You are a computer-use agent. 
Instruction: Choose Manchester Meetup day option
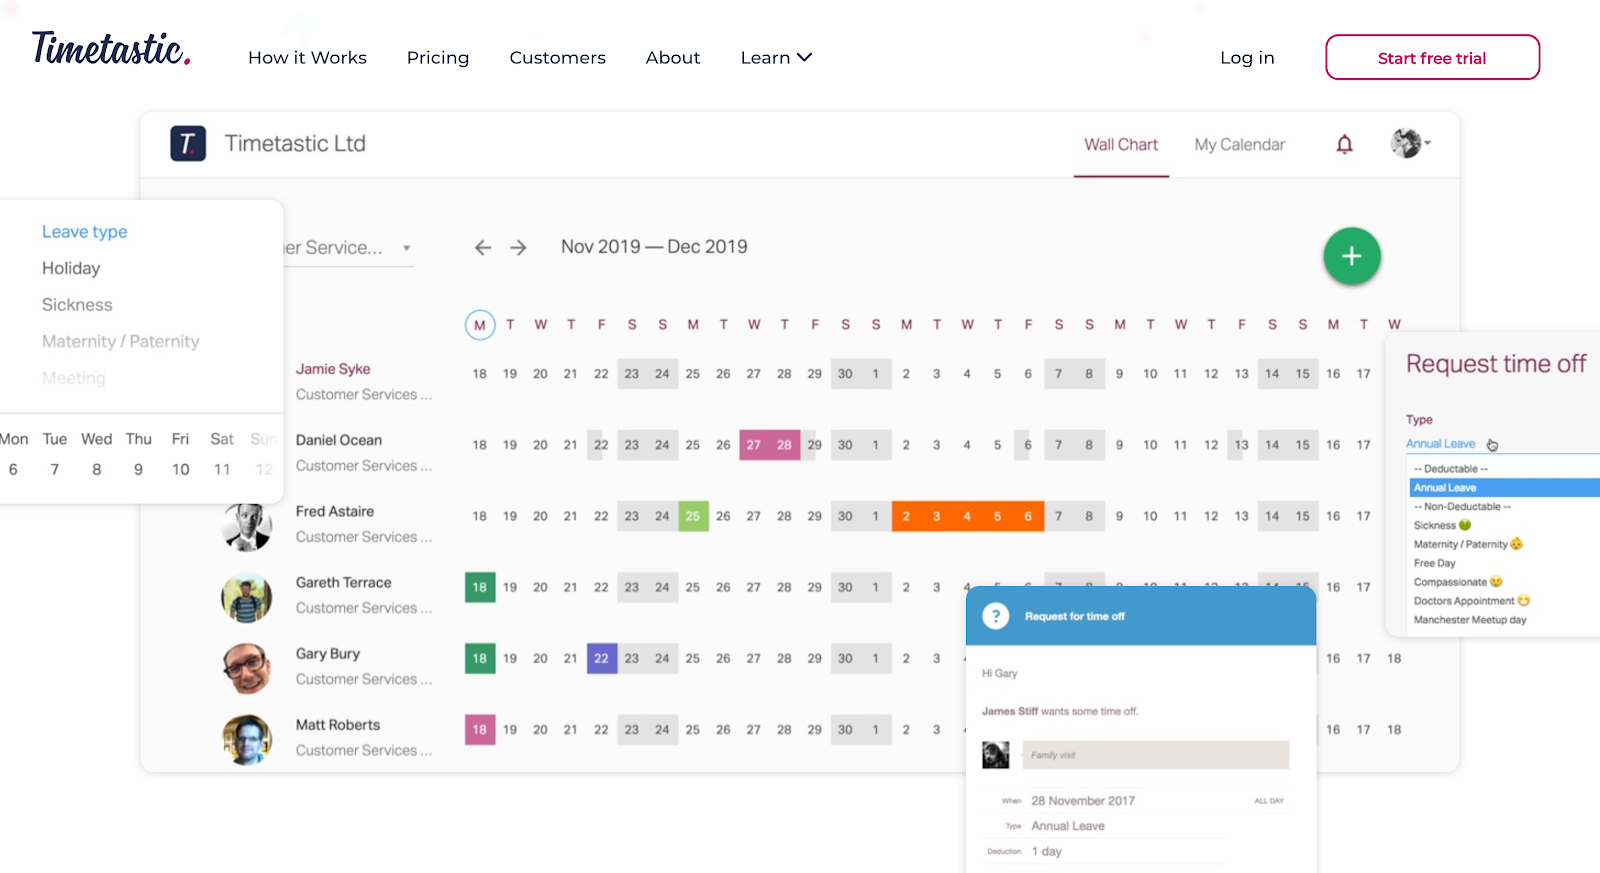(x=1470, y=620)
